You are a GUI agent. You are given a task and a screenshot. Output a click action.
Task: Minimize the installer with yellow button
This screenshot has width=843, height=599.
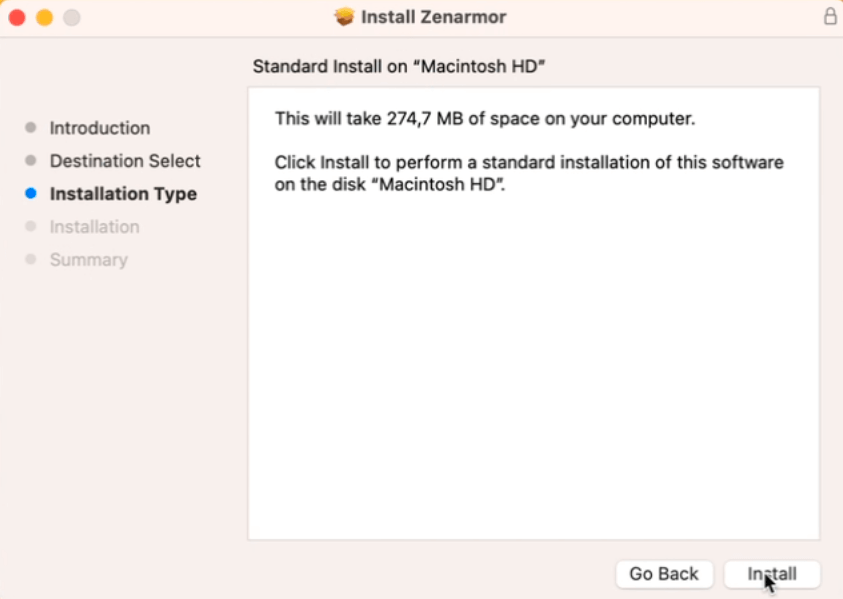click(x=44, y=17)
